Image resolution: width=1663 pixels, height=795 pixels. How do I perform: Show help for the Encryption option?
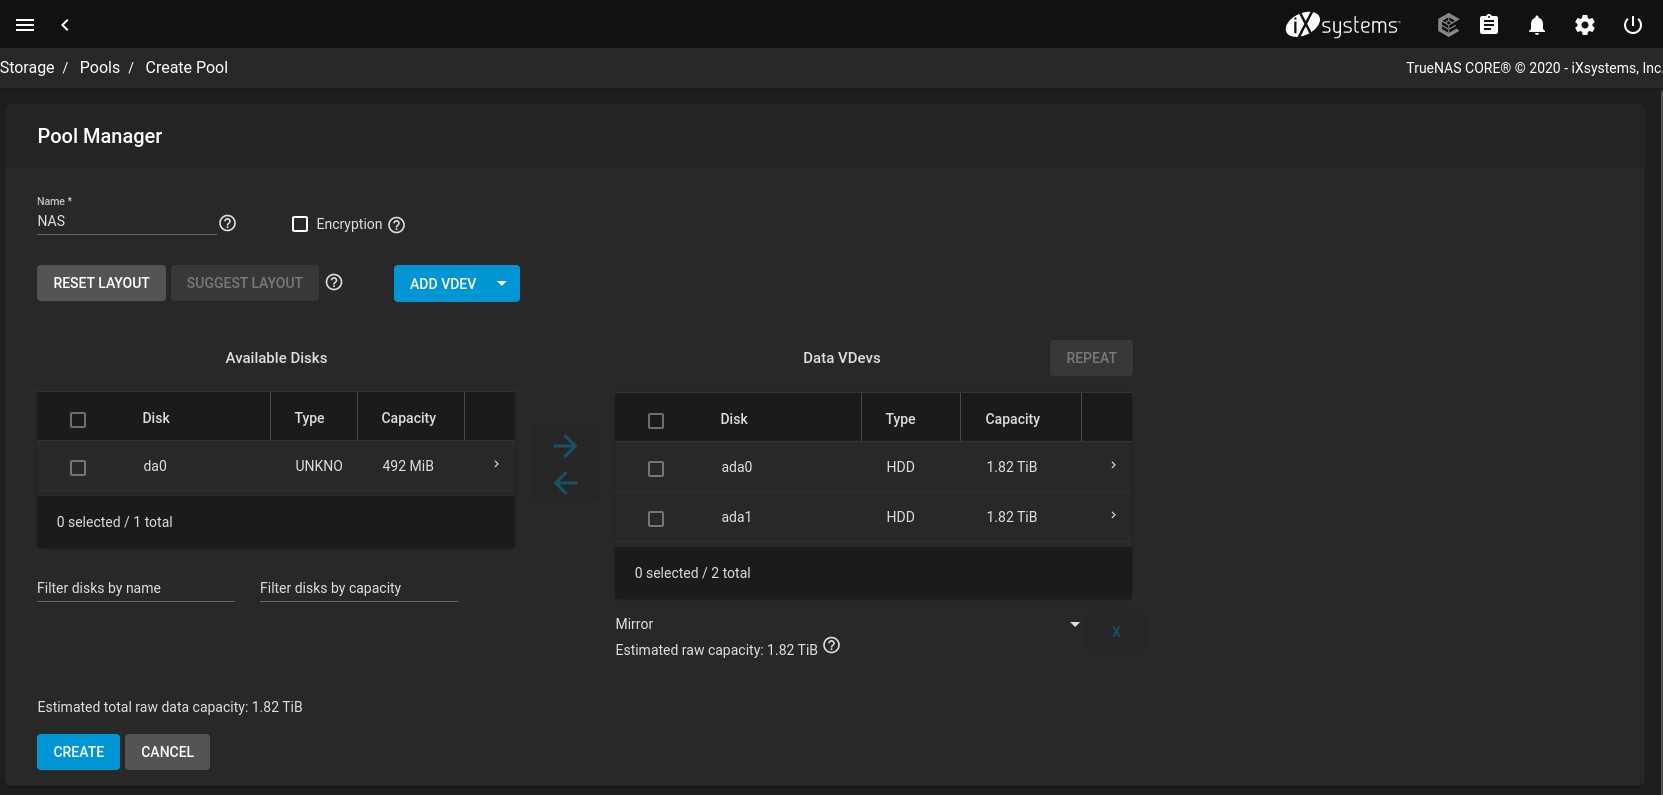click(396, 225)
